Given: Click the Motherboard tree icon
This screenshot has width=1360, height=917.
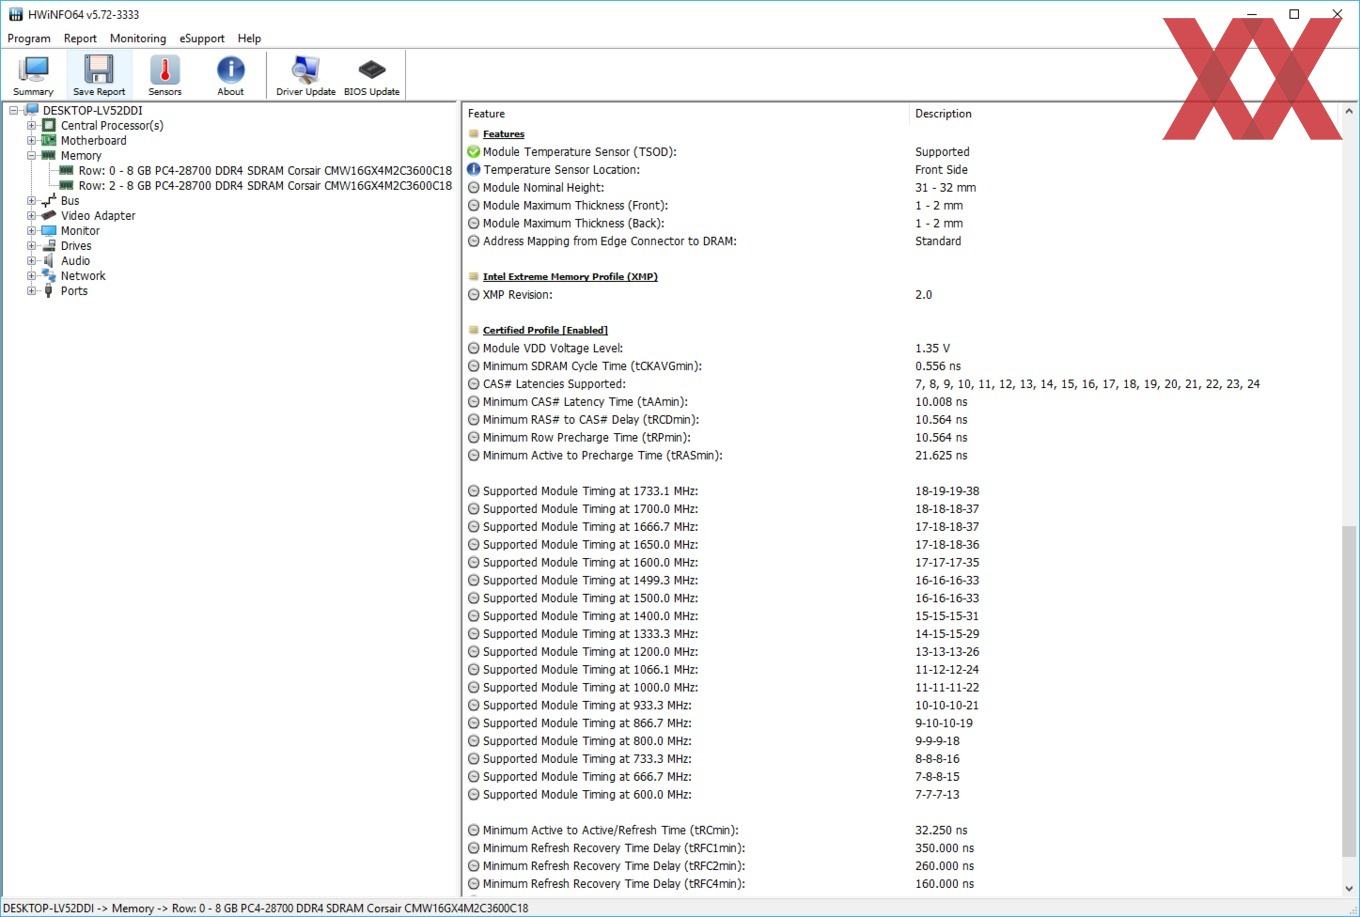Looking at the screenshot, I should tap(49, 141).
